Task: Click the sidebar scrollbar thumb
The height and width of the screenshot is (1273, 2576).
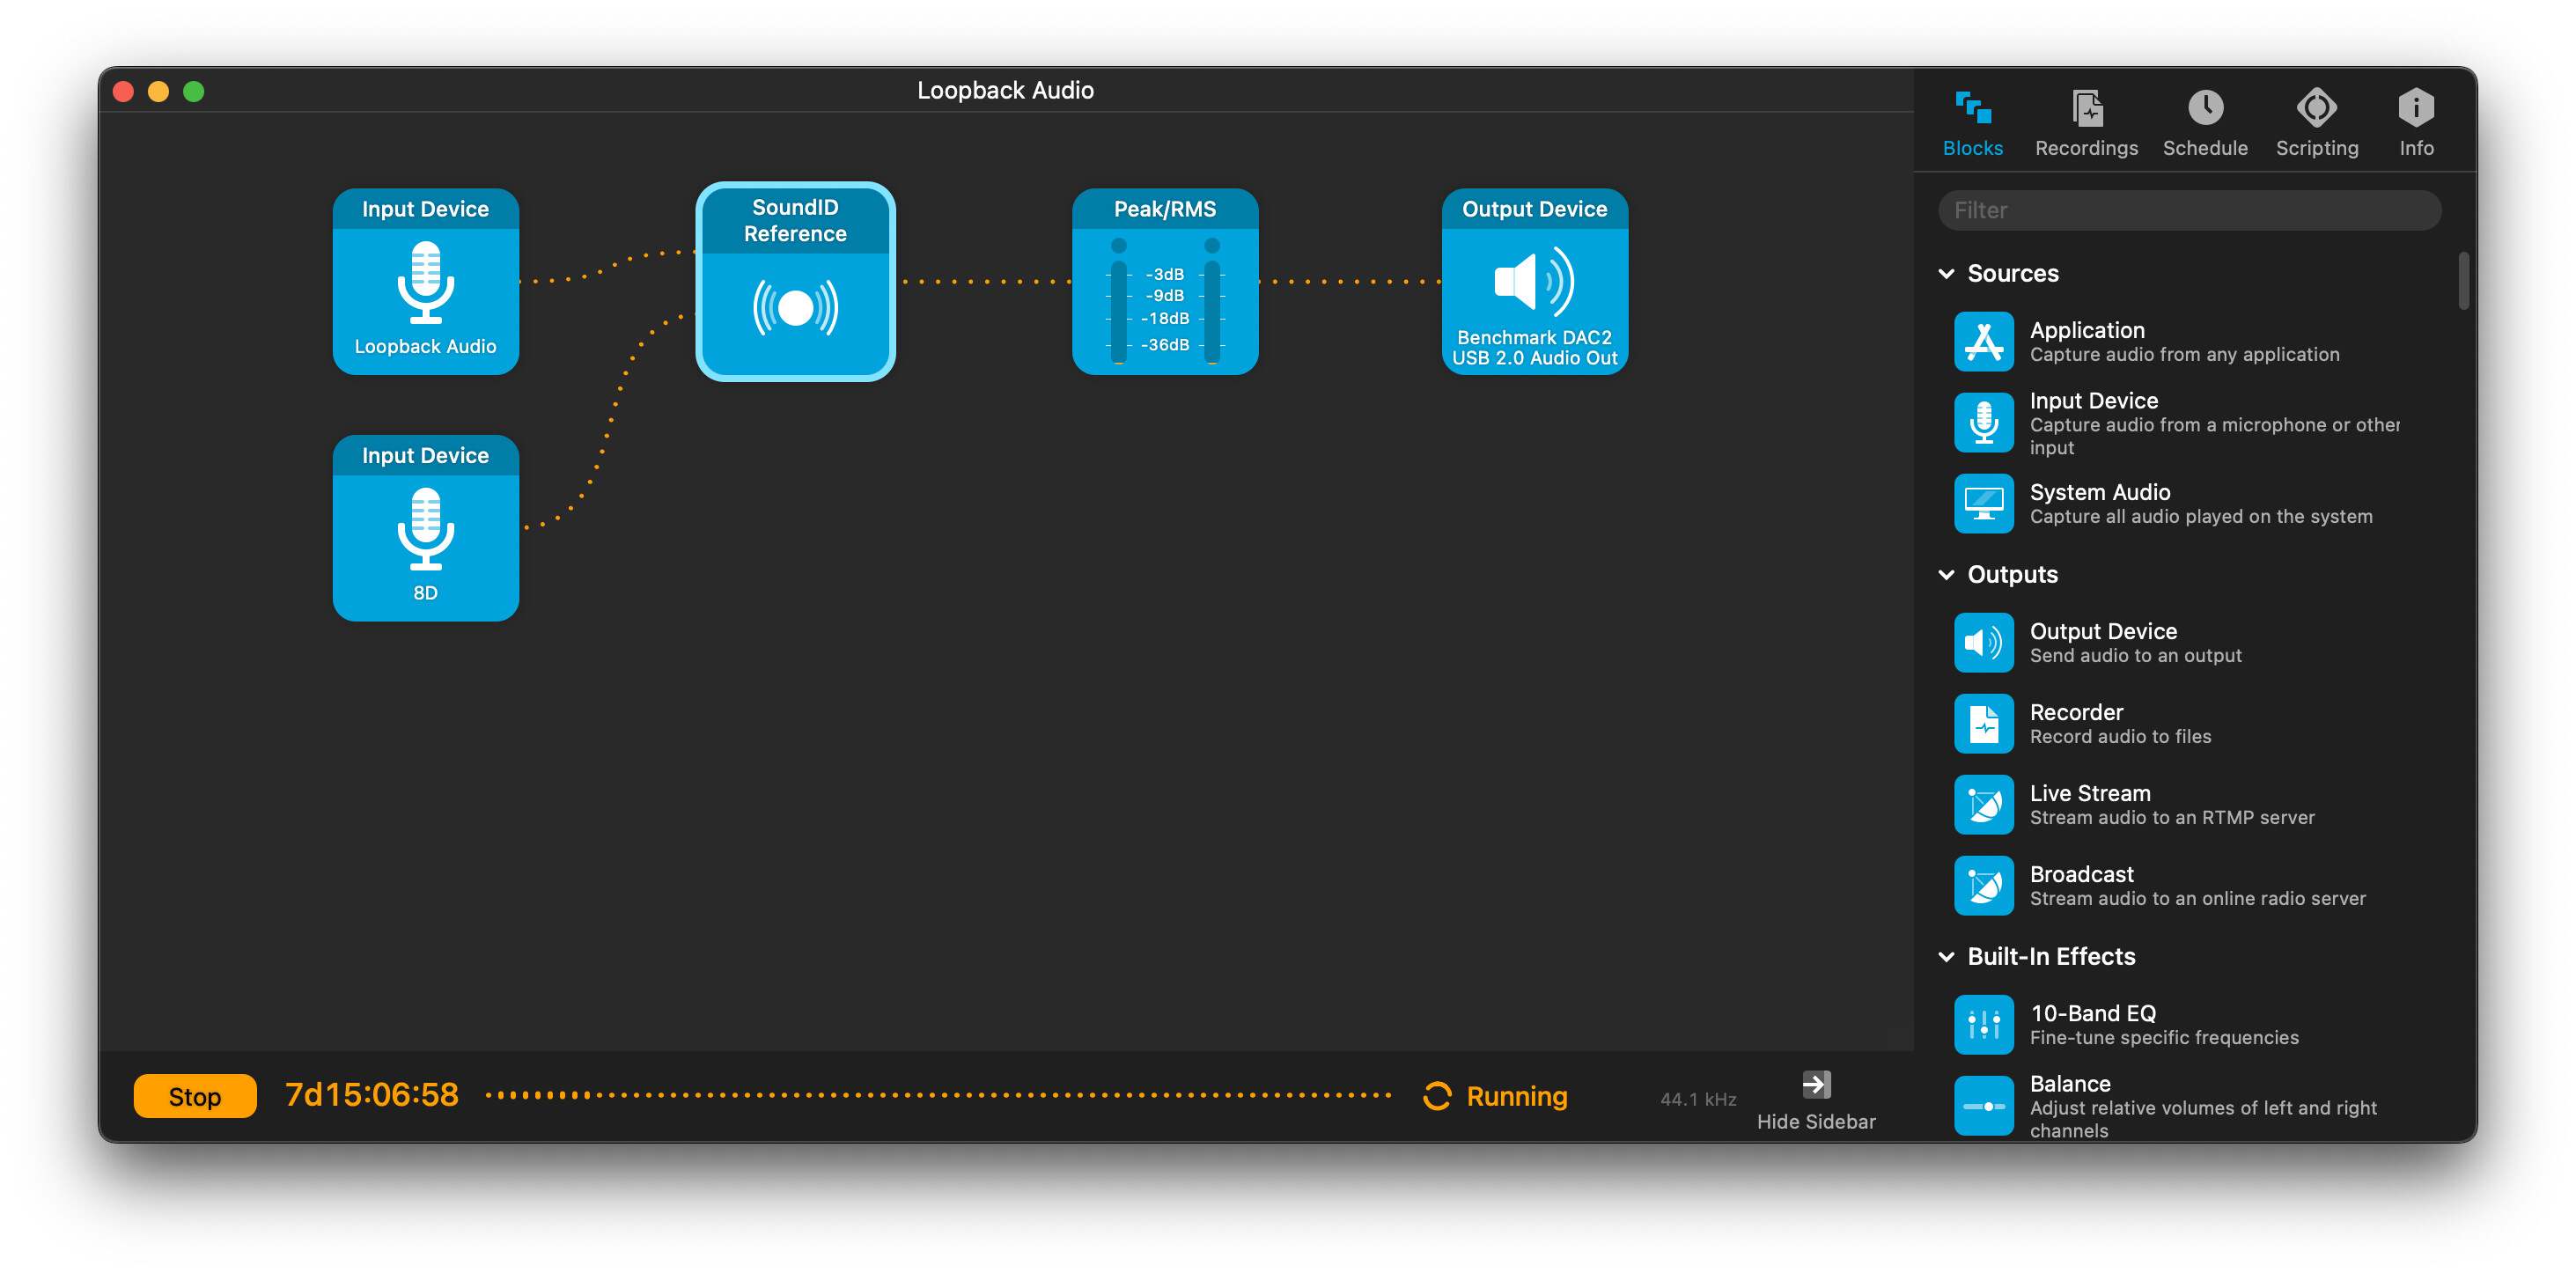Action: click(2463, 281)
